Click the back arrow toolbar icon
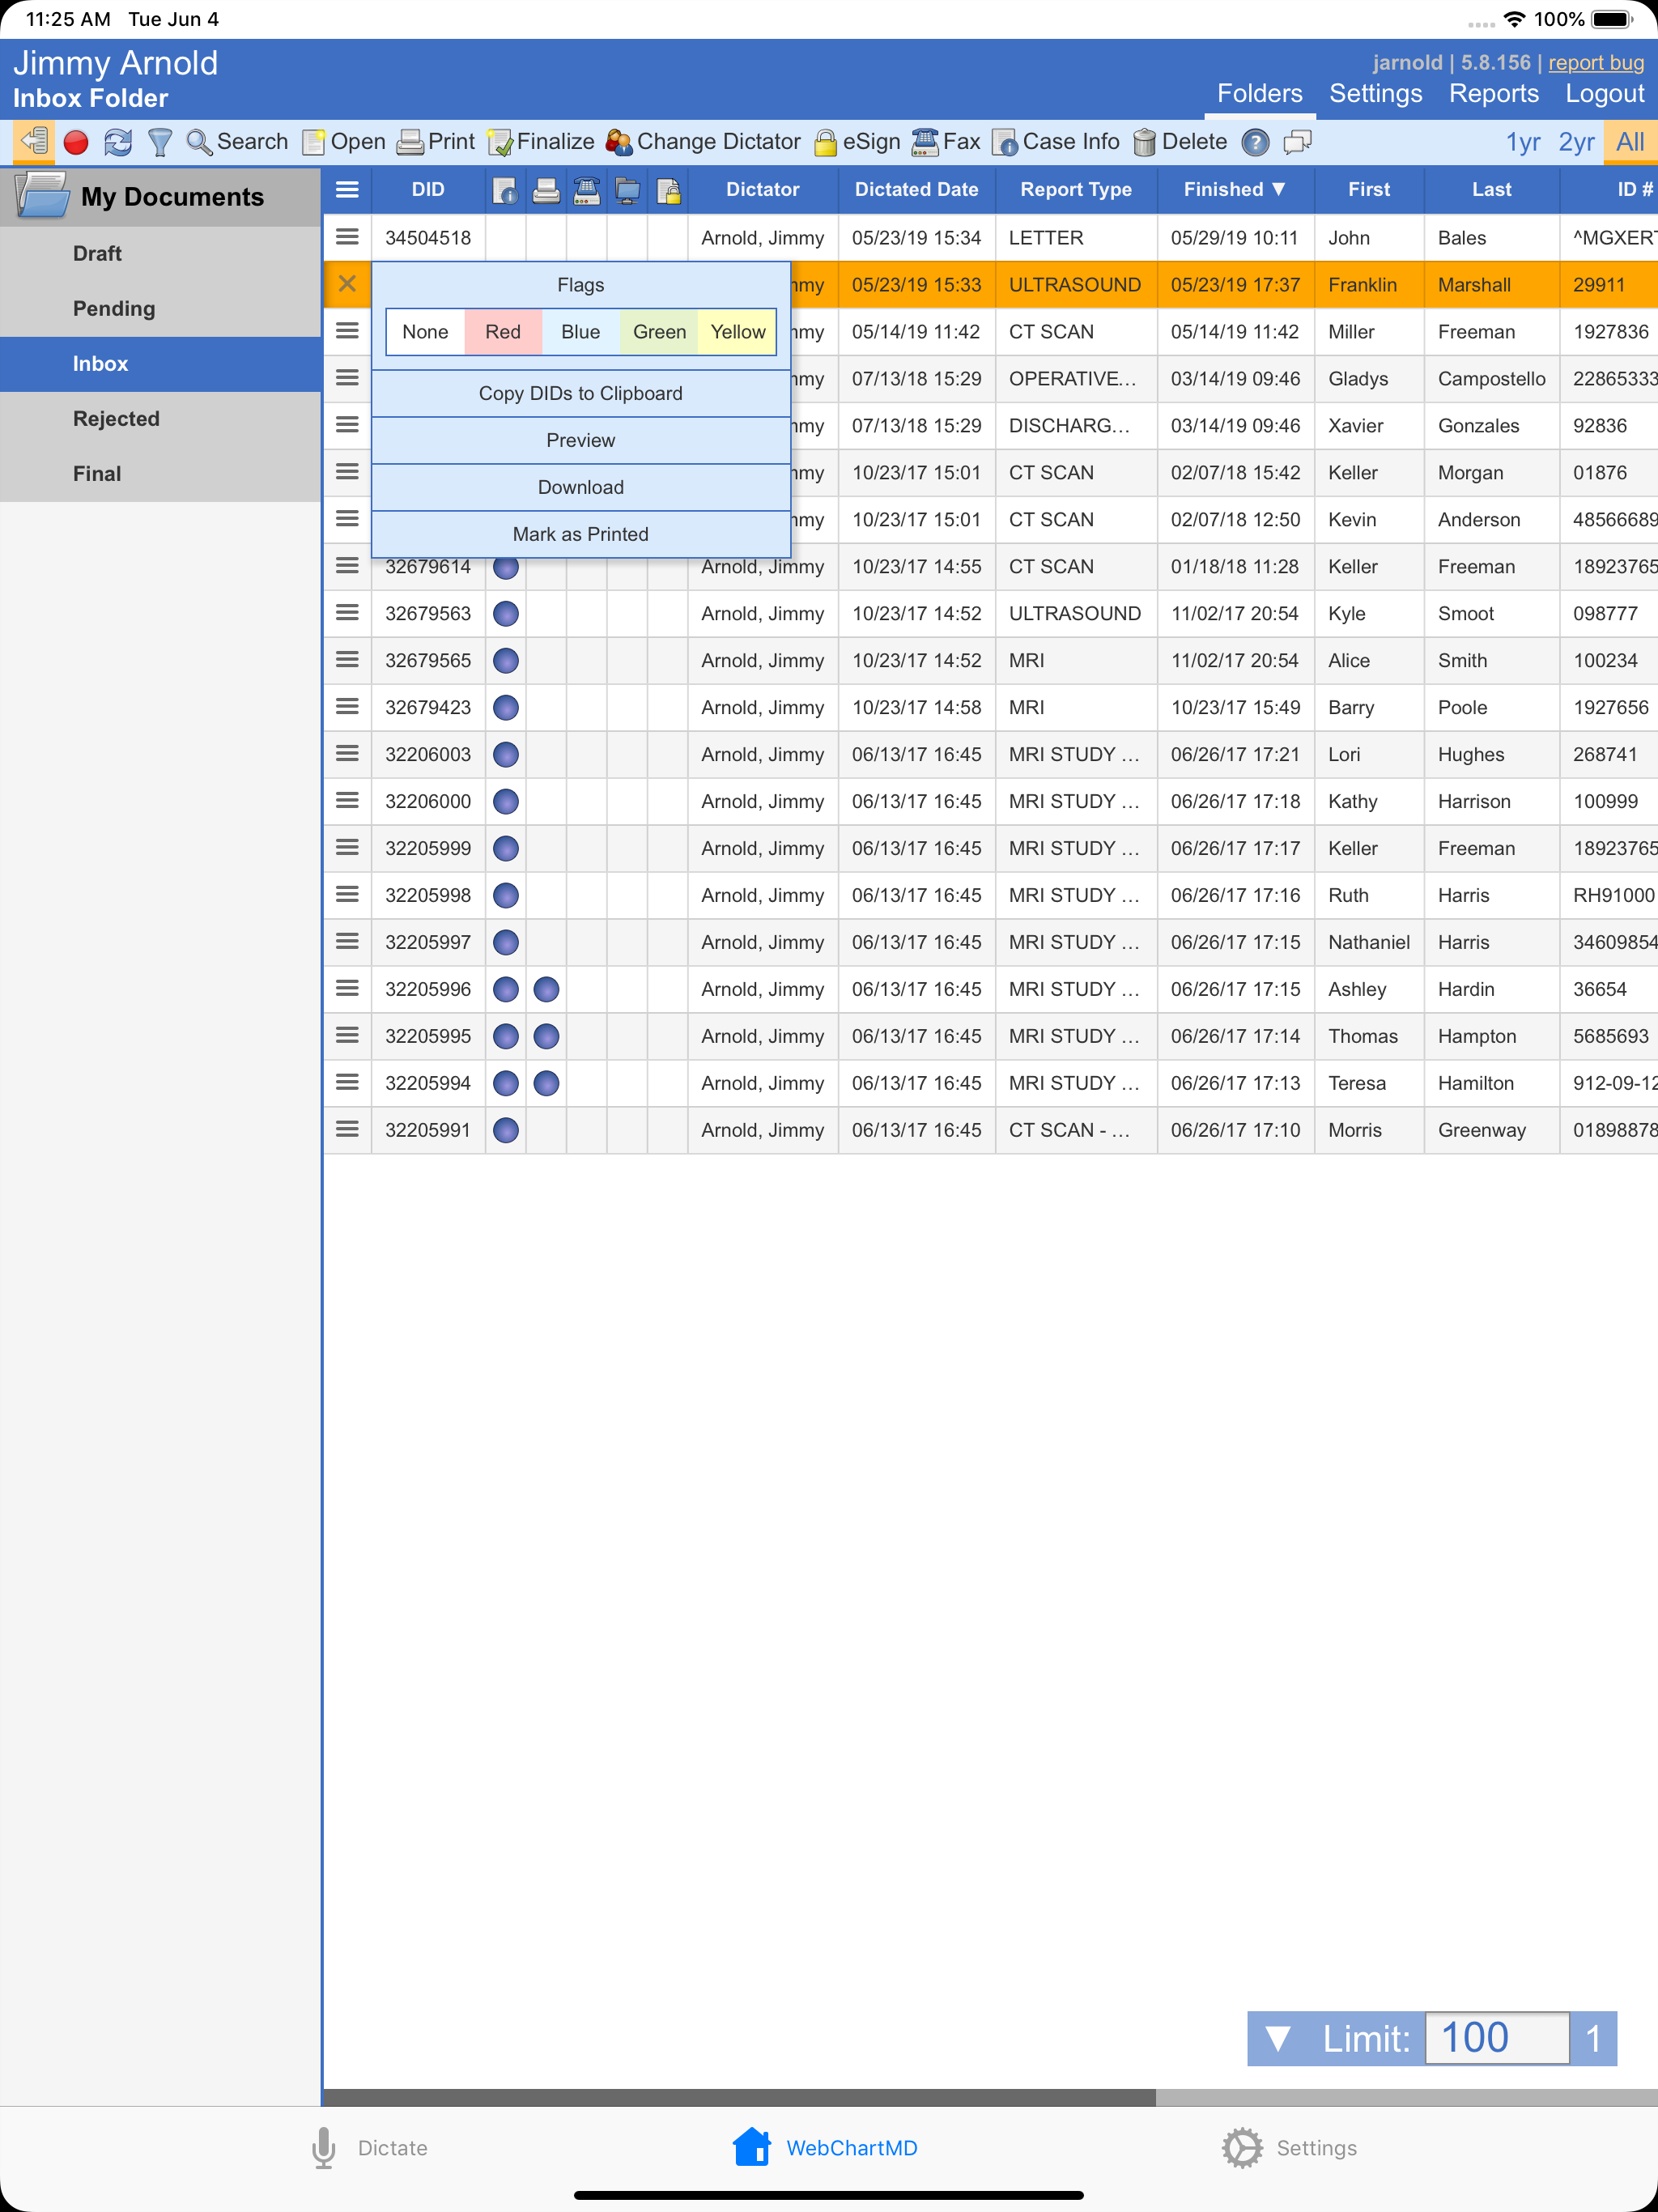Viewport: 1658px width, 2212px height. pyautogui.click(x=34, y=141)
